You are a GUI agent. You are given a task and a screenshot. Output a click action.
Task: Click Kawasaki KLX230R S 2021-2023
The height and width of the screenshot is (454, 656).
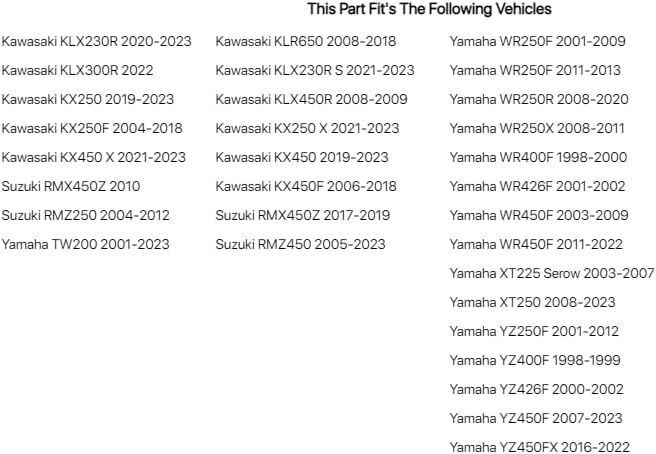tap(315, 70)
